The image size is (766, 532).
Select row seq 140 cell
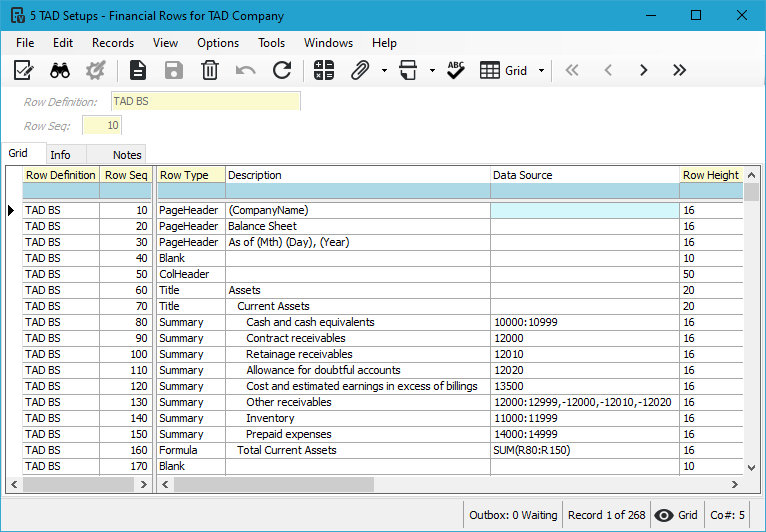pyautogui.click(x=126, y=418)
